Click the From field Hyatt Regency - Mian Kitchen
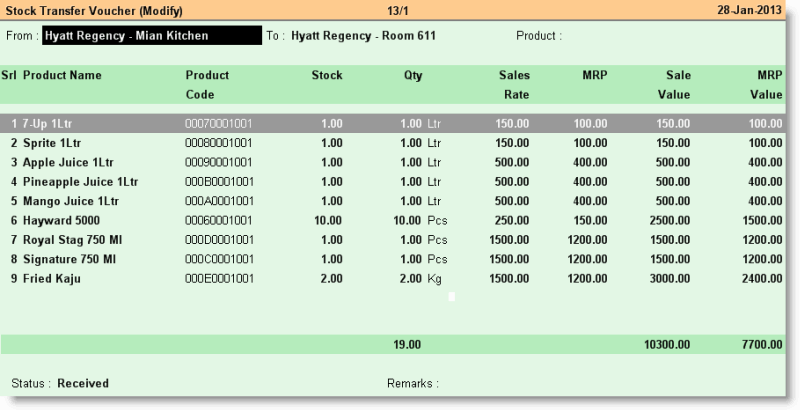The width and height of the screenshot is (800, 410). (152, 36)
